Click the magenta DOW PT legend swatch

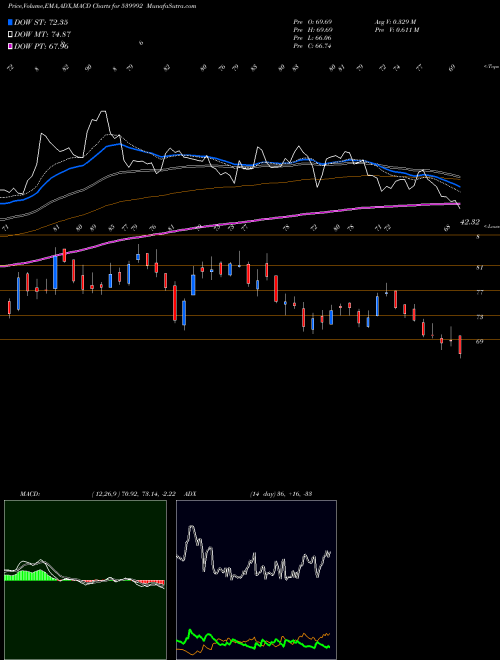pyautogui.click(x=10, y=46)
